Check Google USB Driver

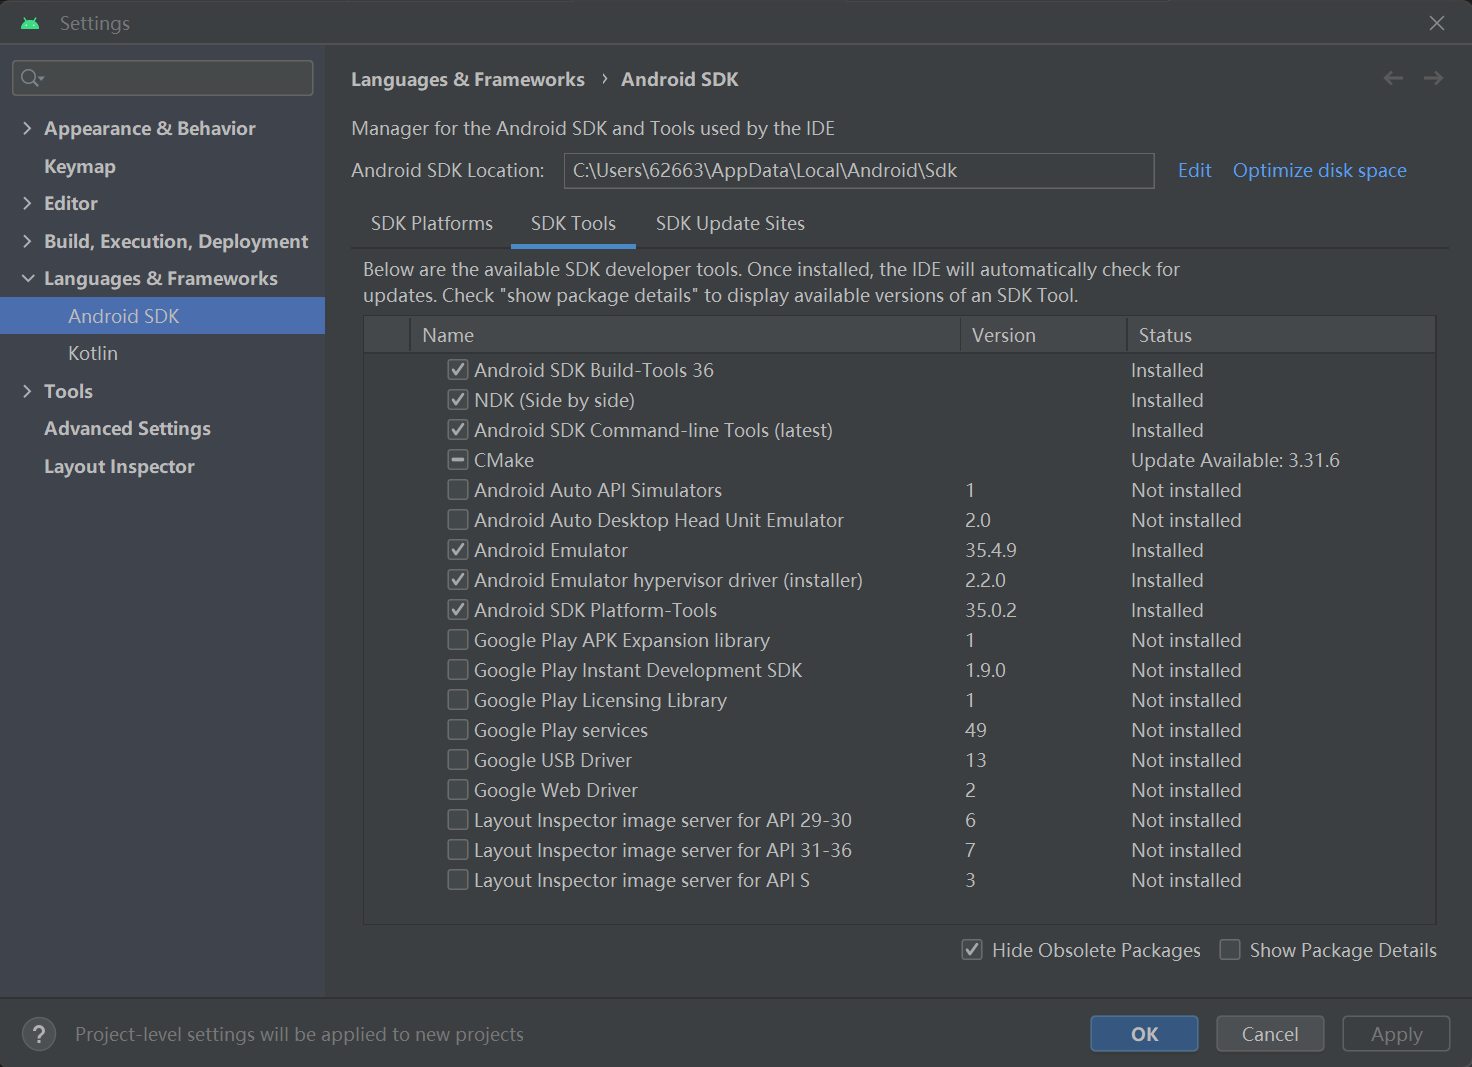458,760
